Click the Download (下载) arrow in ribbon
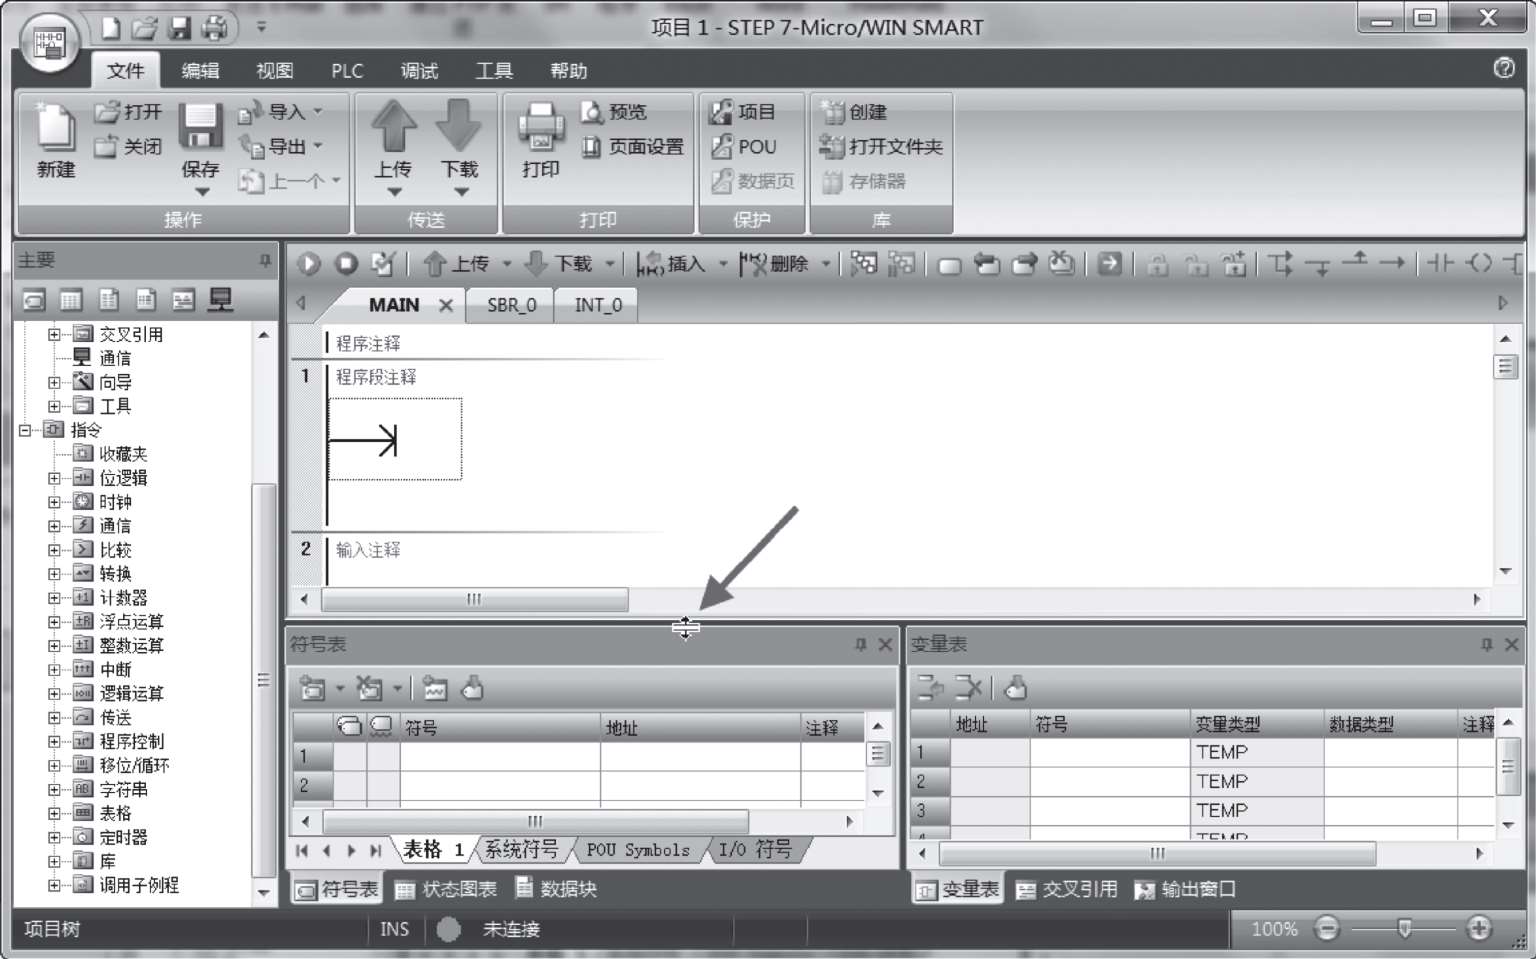The height and width of the screenshot is (959, 1536). pos(459,126)
